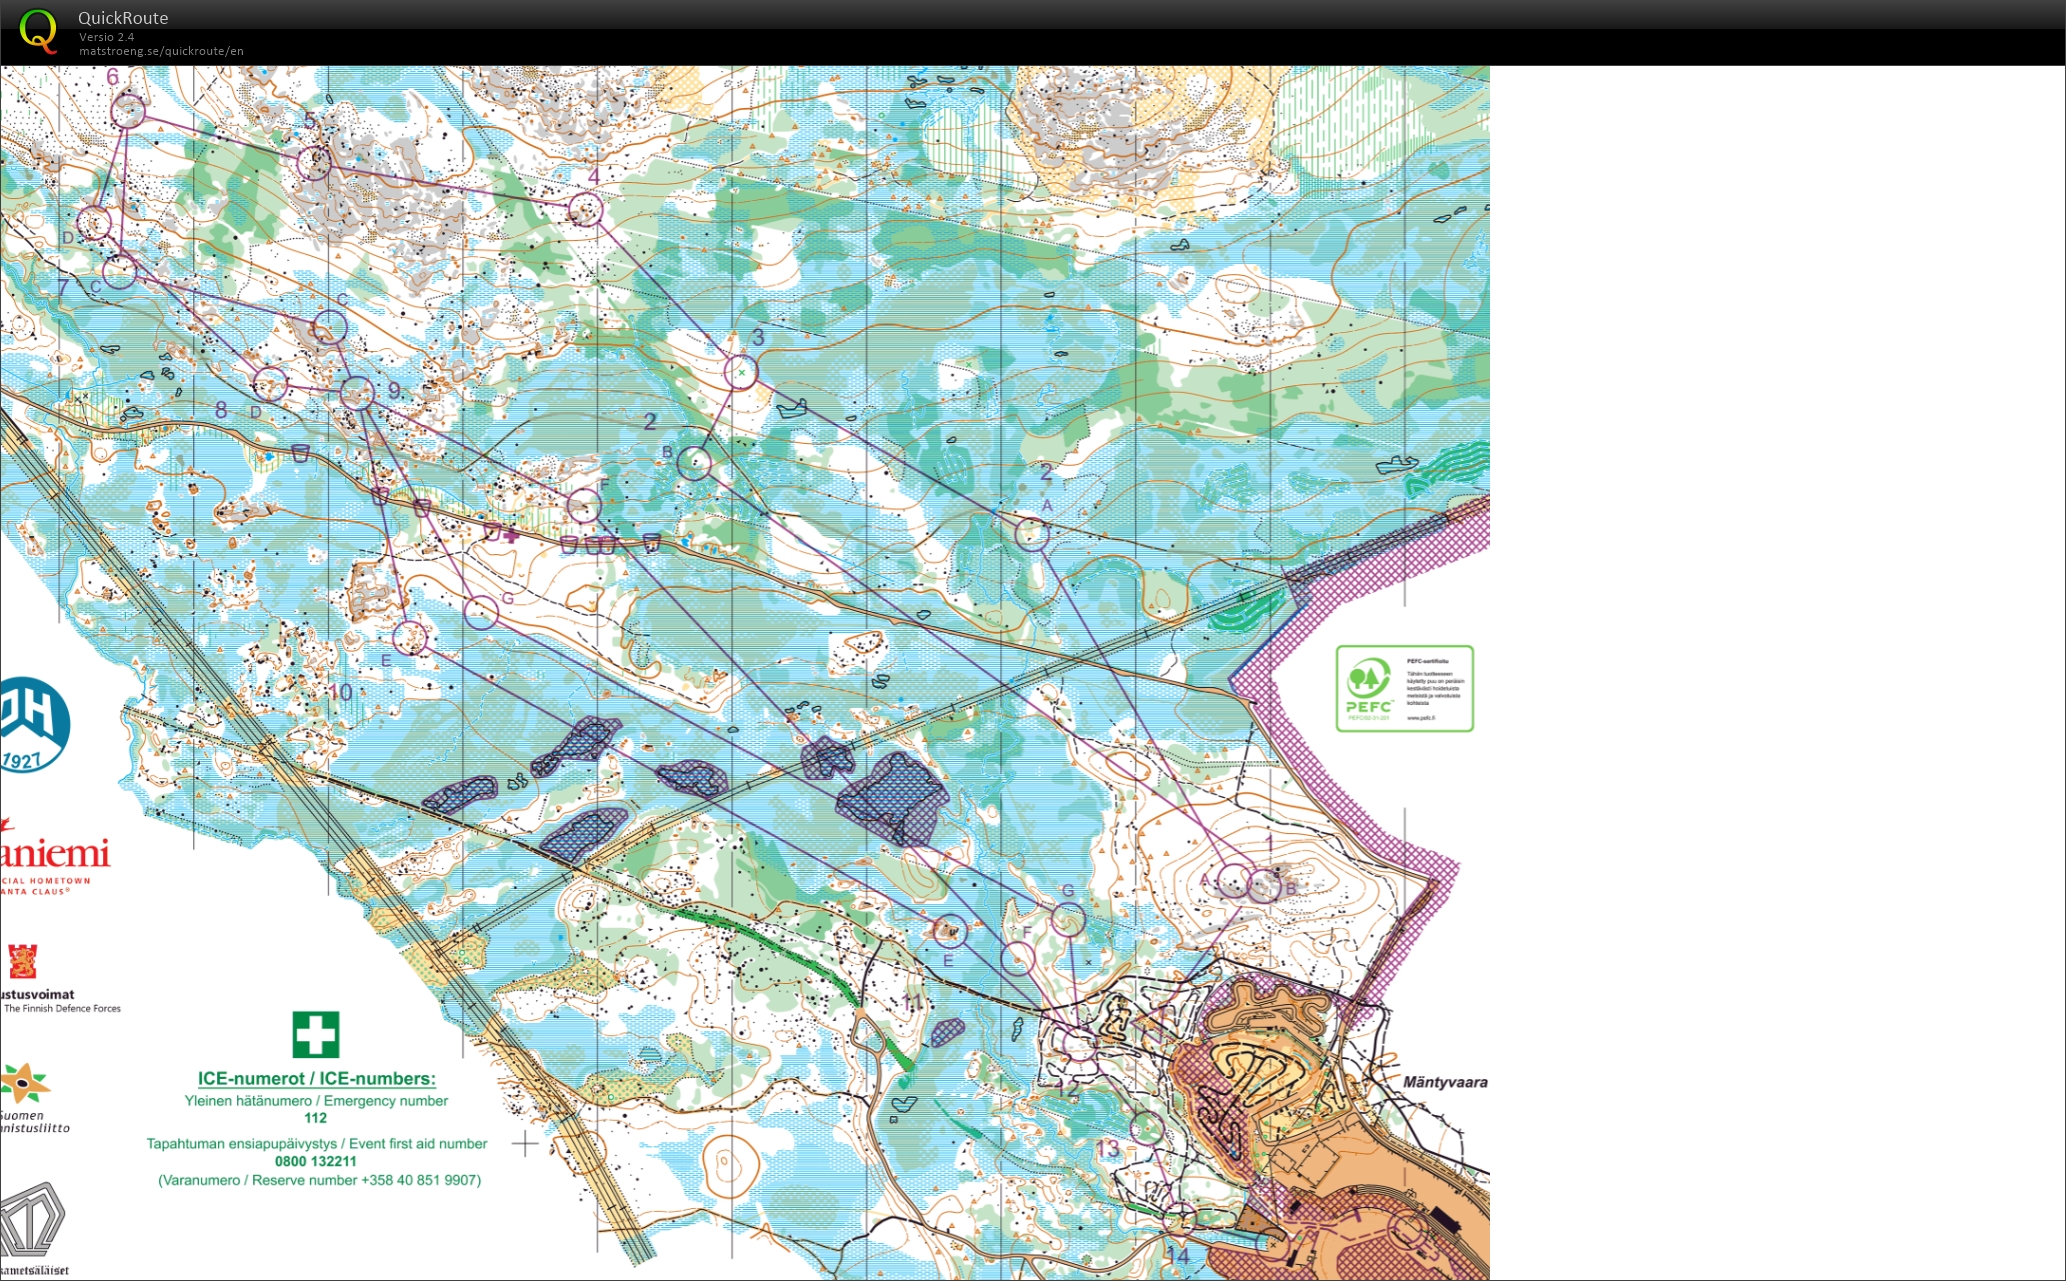Click the QuickRoute Q logo
This screenshot has width=2066, height=1281.
click(38, 30)
